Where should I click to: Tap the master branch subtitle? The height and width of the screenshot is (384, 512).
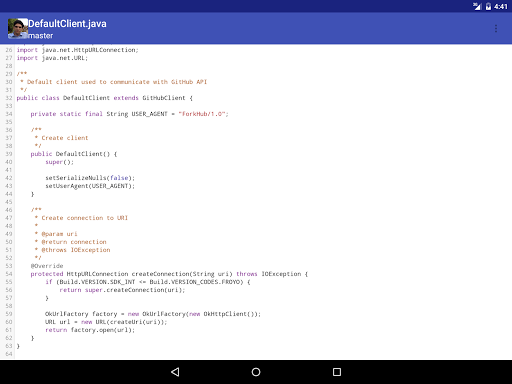(x=41, y=36)
